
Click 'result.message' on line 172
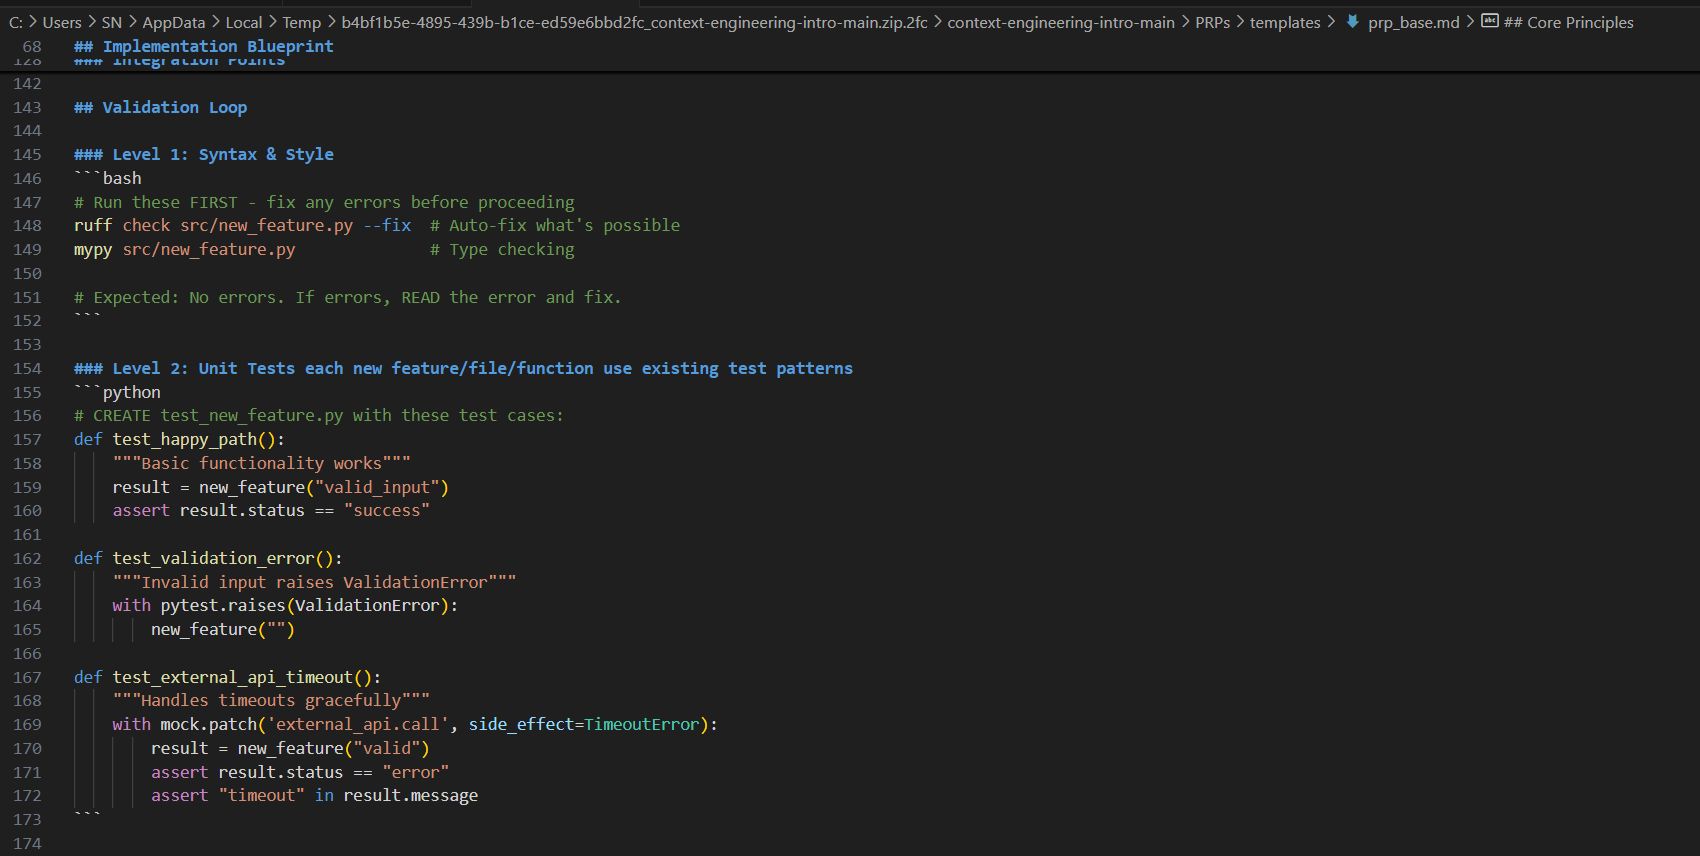[410, 795]
